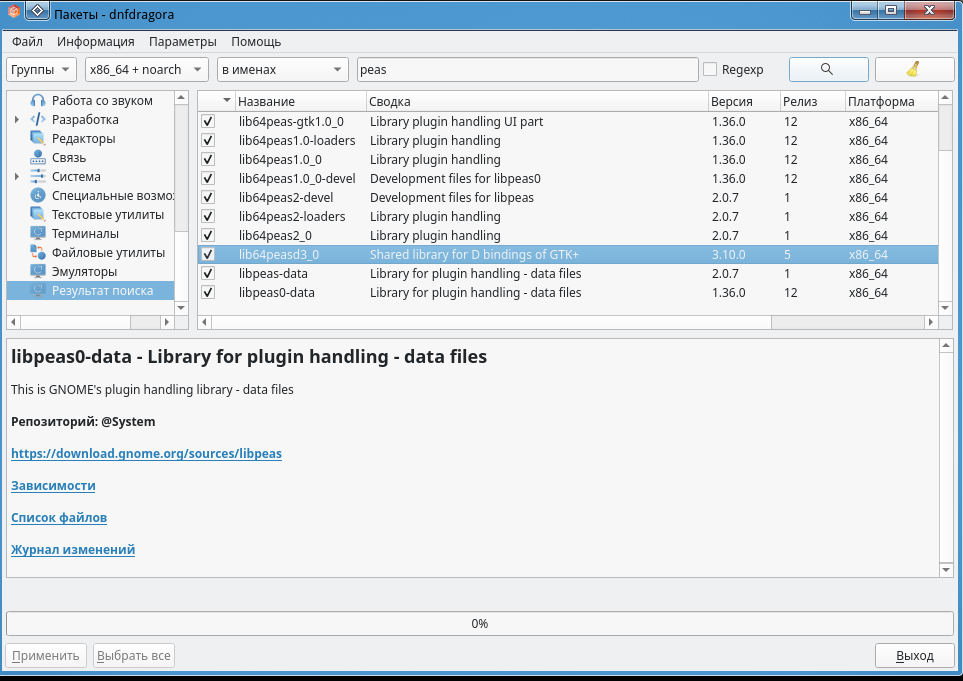Enable the Regexp checkbox
This screenshot has height=681, width=963.
point(710,70)
